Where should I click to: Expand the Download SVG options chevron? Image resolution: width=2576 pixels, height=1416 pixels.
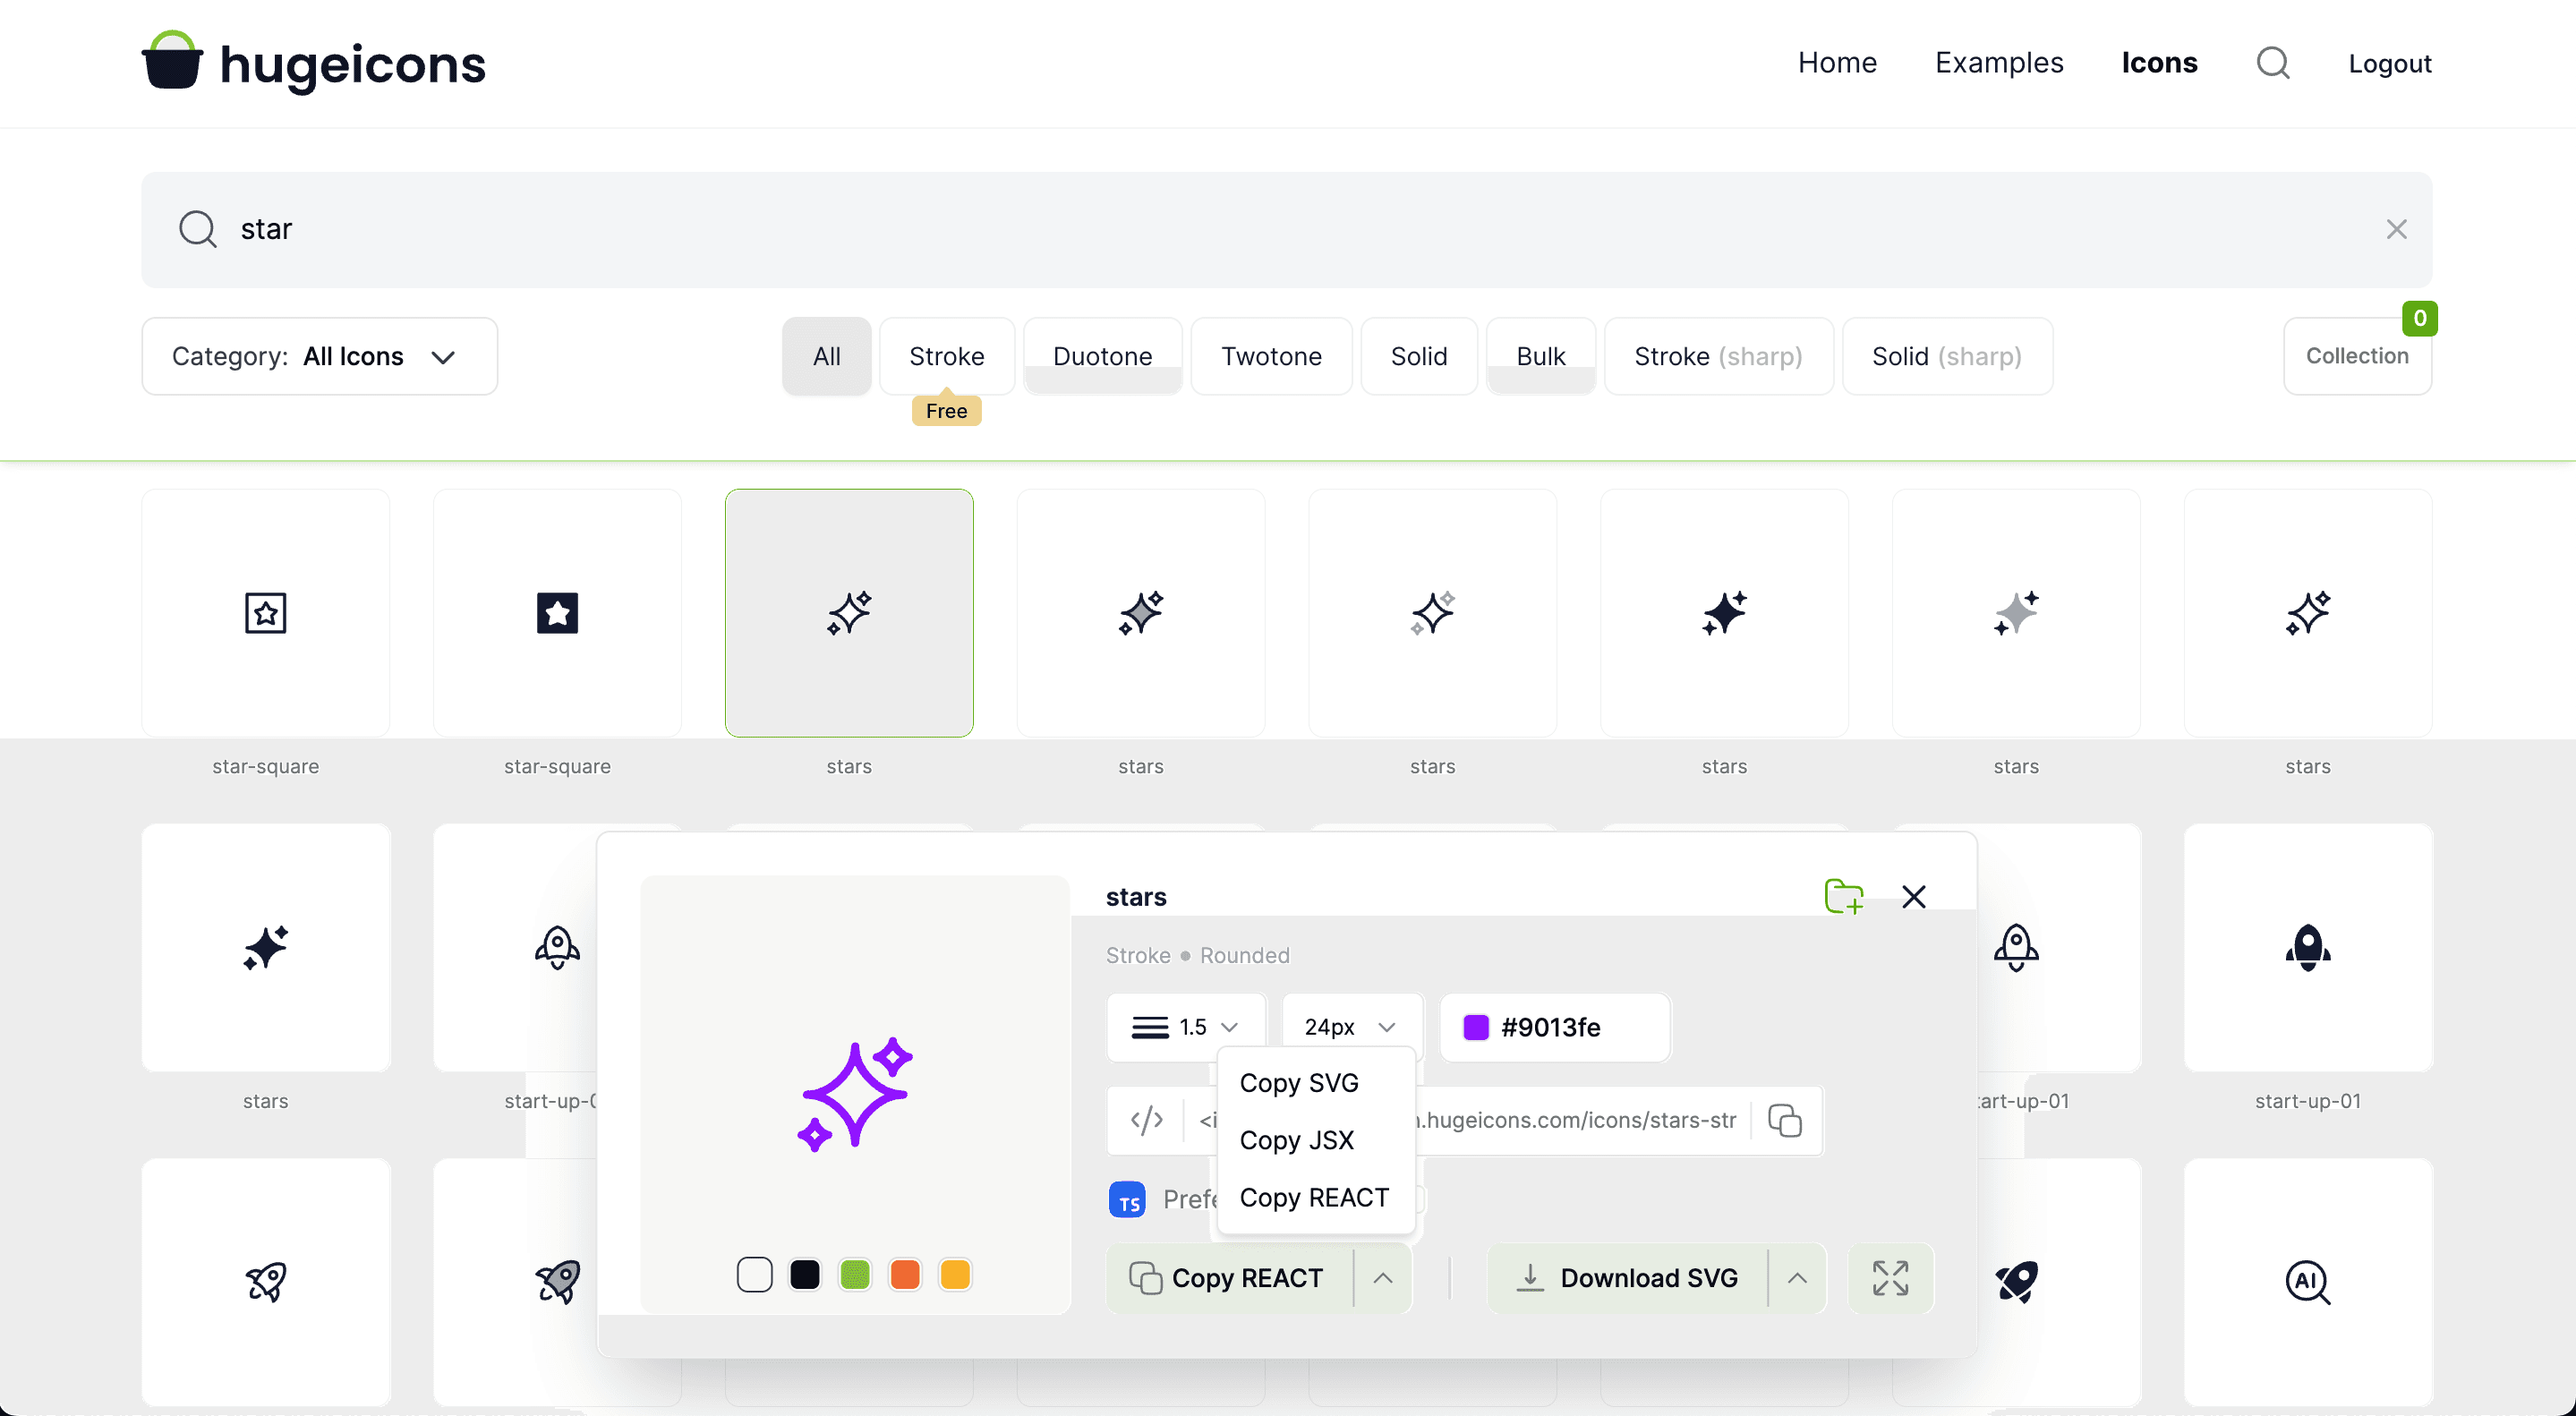[x=1796, y=1277]
